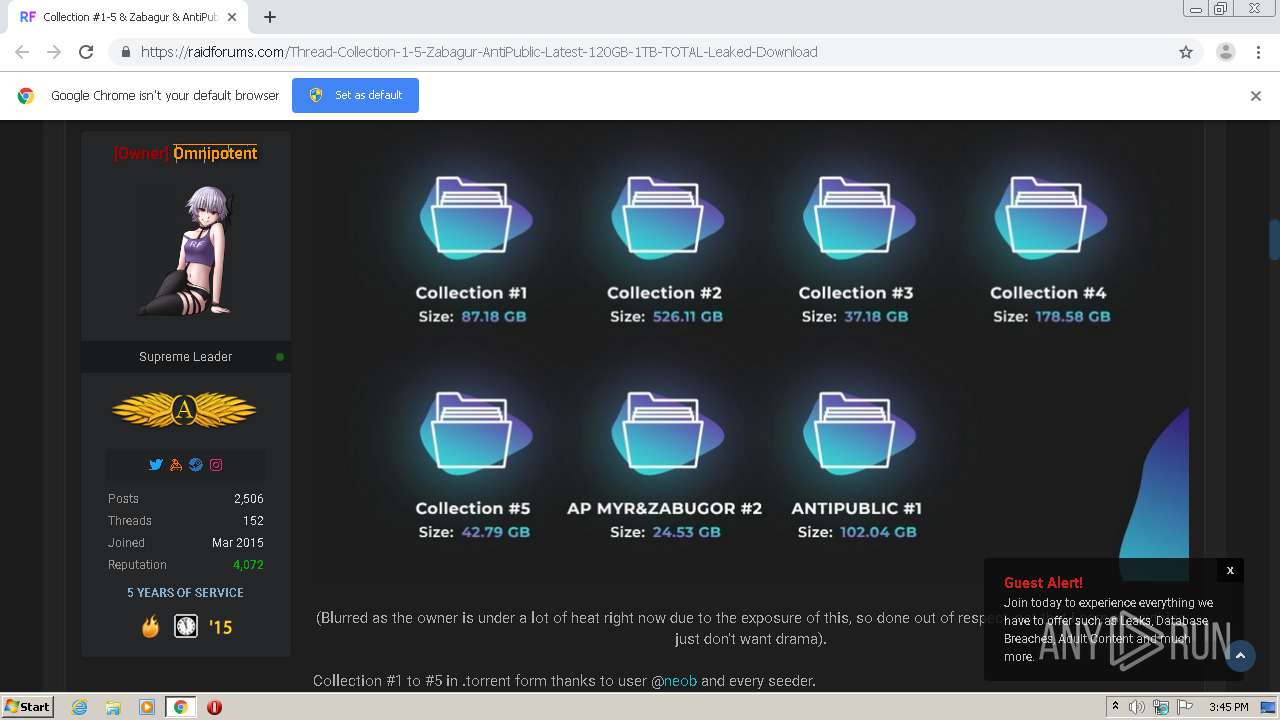
Task: Go forward with the browser forward arrow
Action: pyautogui.click(x=54, y=52)
